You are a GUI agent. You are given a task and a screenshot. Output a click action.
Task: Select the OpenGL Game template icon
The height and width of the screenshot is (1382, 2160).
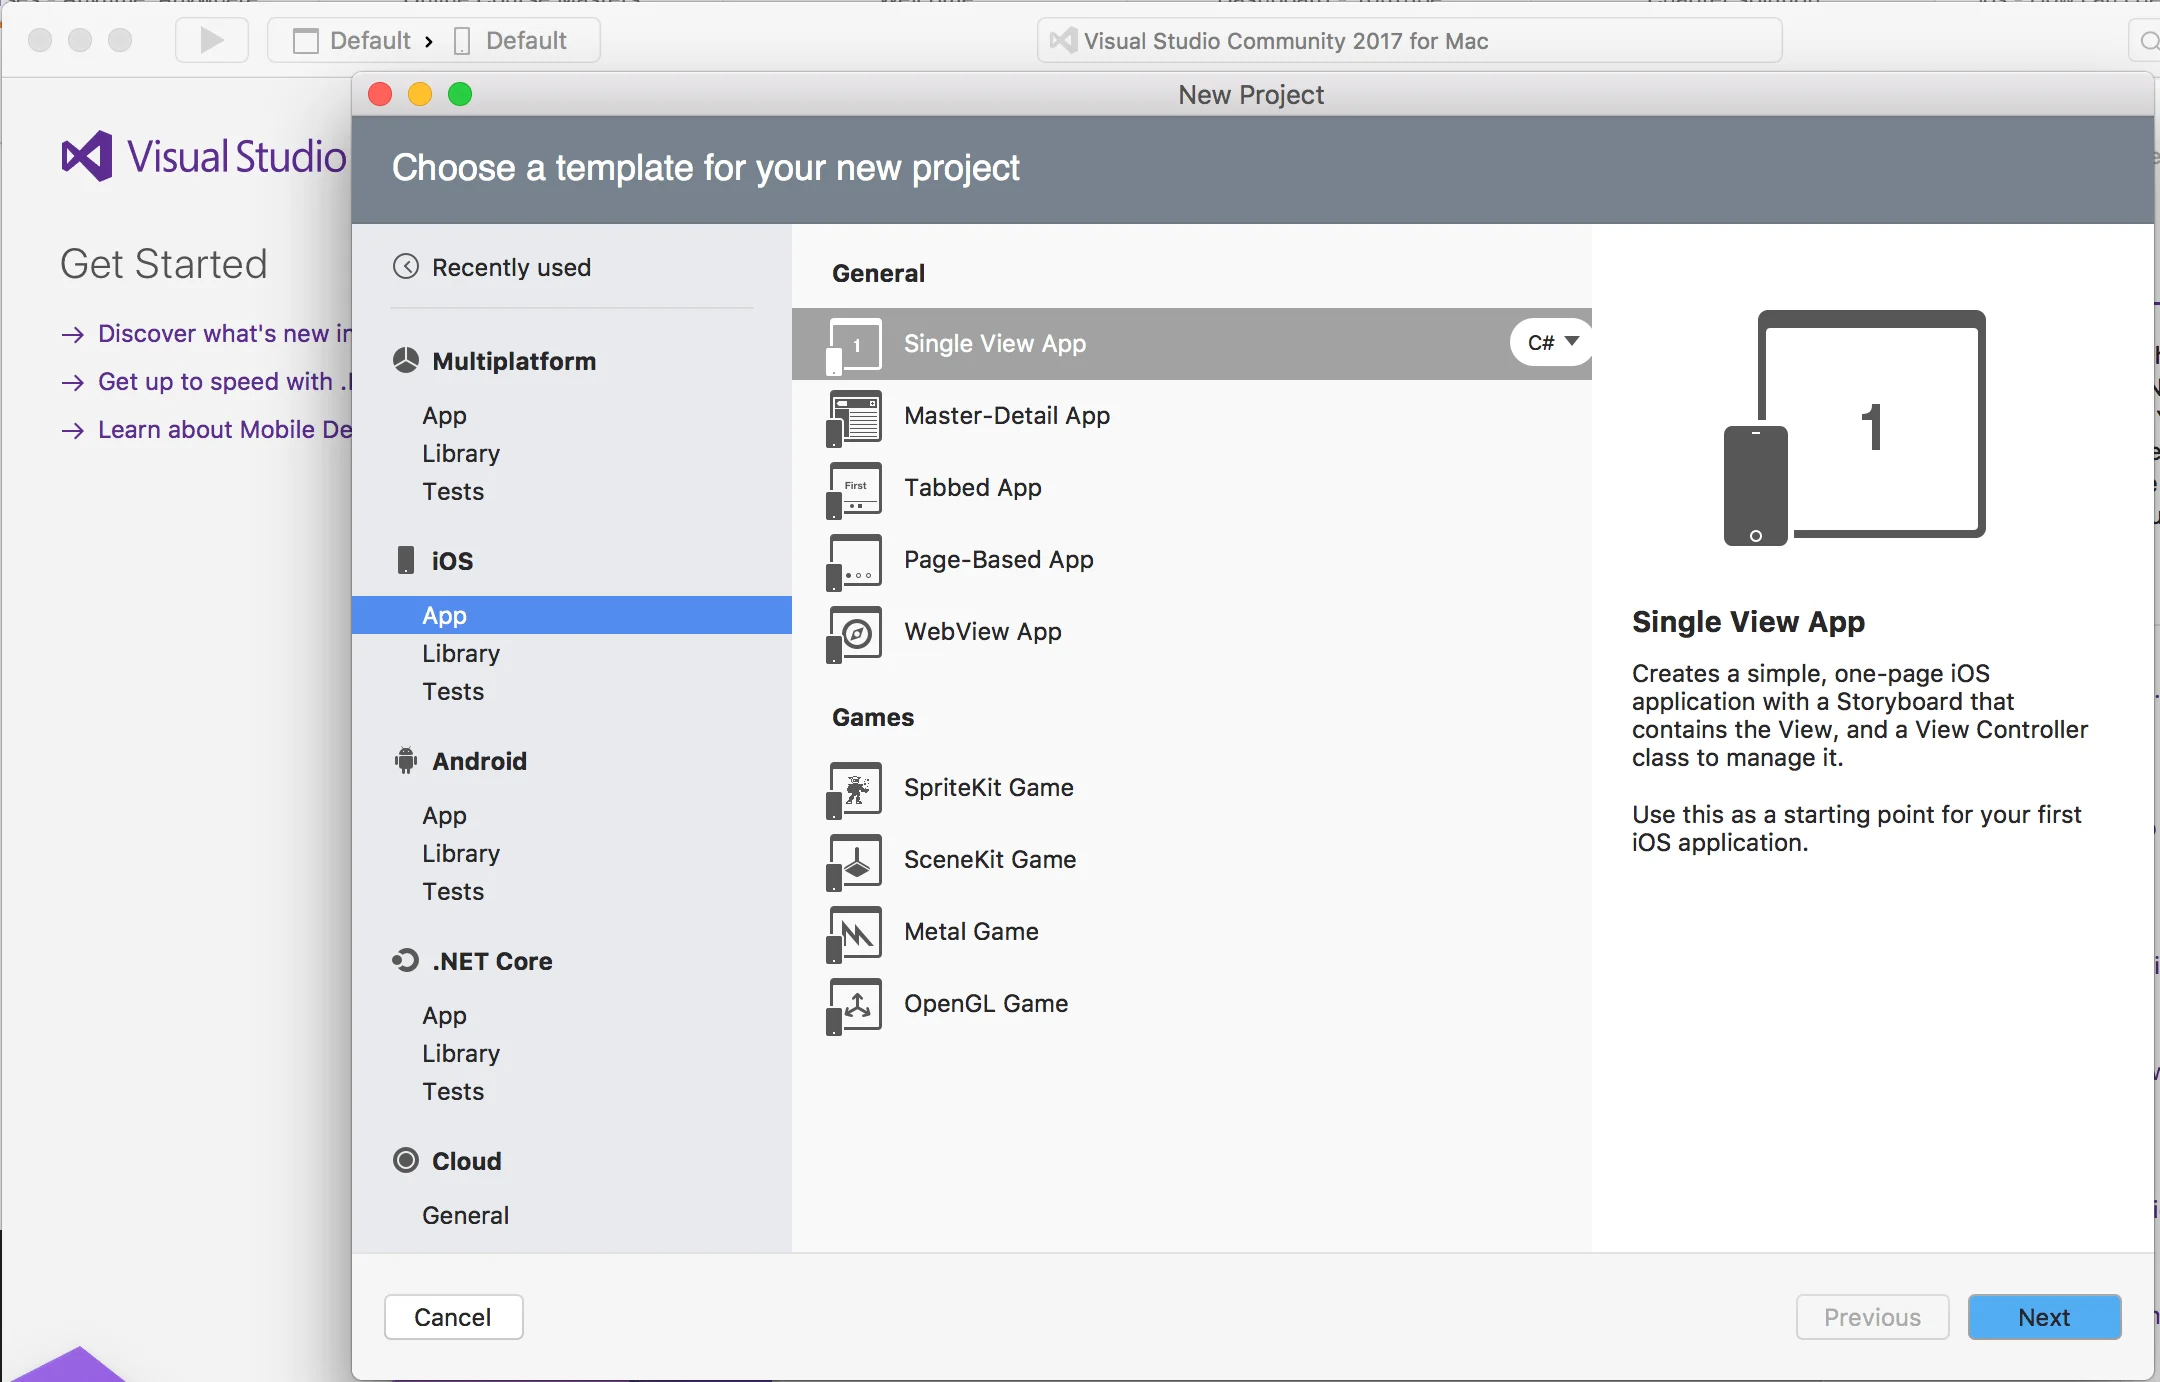tap(854, 1005)
